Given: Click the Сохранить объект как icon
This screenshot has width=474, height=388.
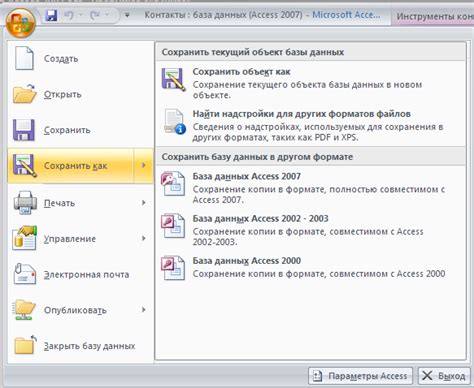Looking at the screenshot, I should tap(174, 79).
